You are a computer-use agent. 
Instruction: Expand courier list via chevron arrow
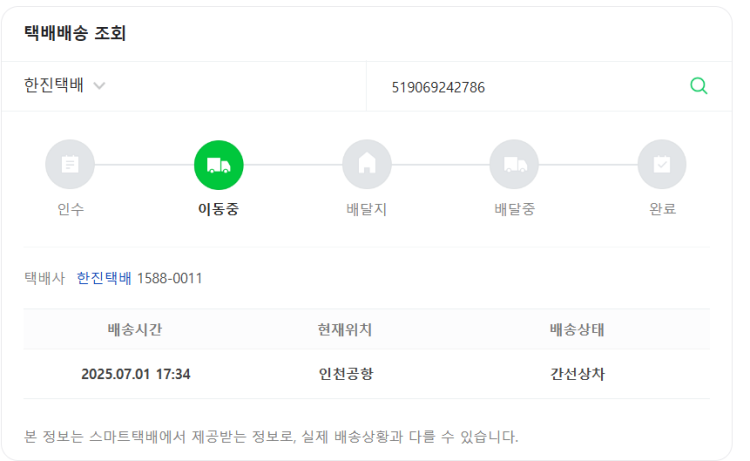[99, 86]
